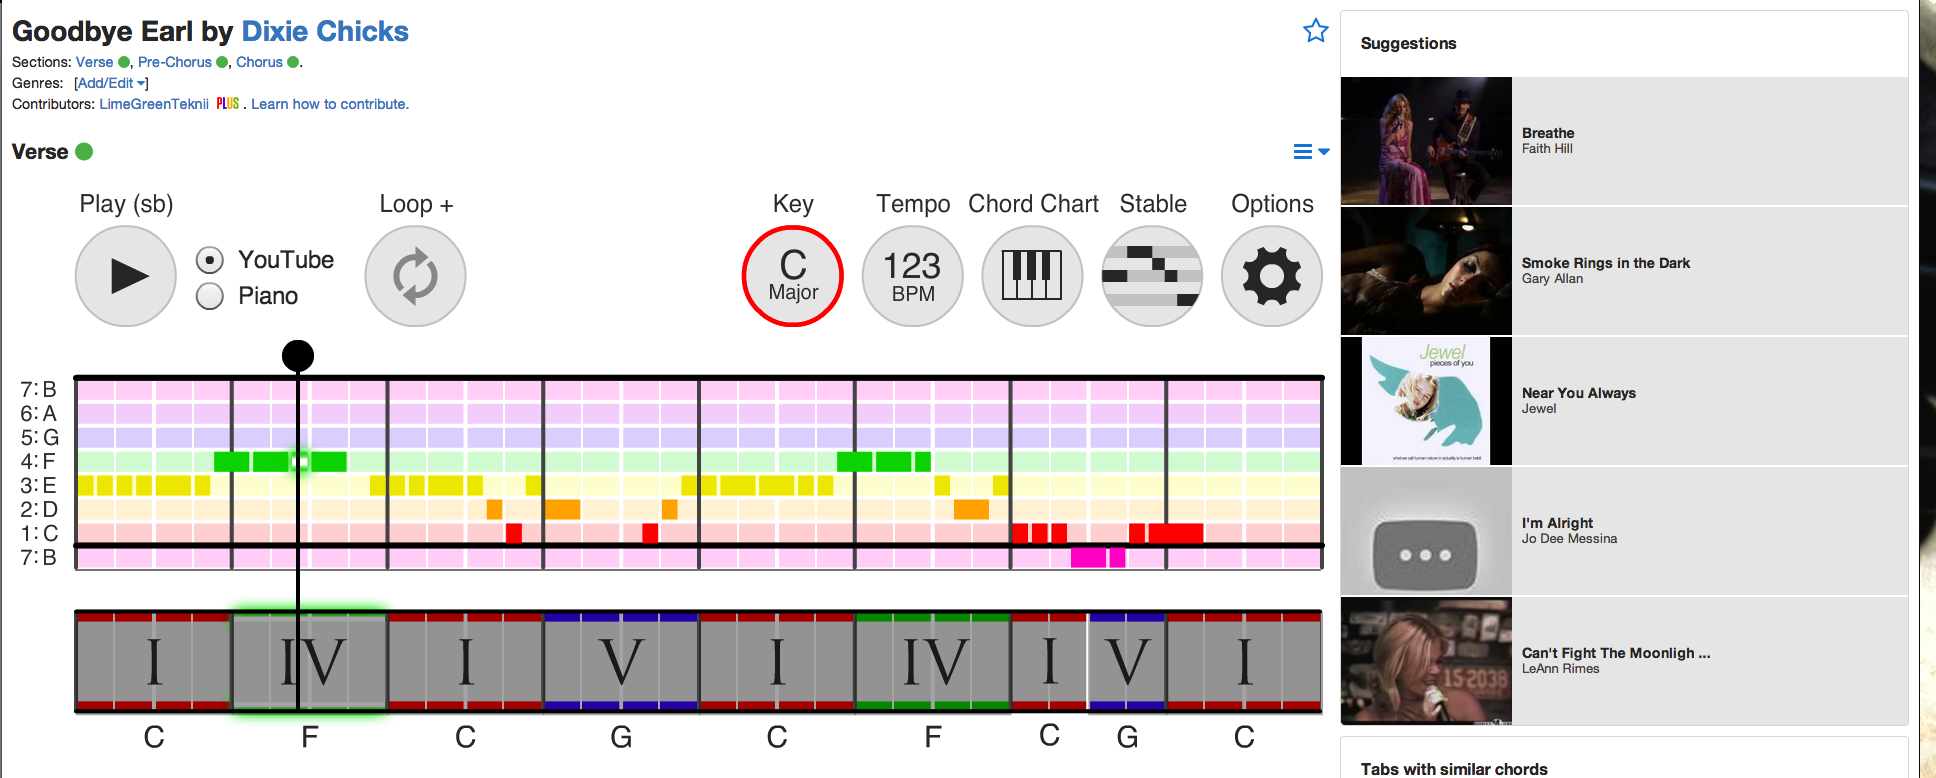This screenshot has height=778, width=1936.
Task: Open the Verse section hamburger menu
Action: (x=1311, y=152)
